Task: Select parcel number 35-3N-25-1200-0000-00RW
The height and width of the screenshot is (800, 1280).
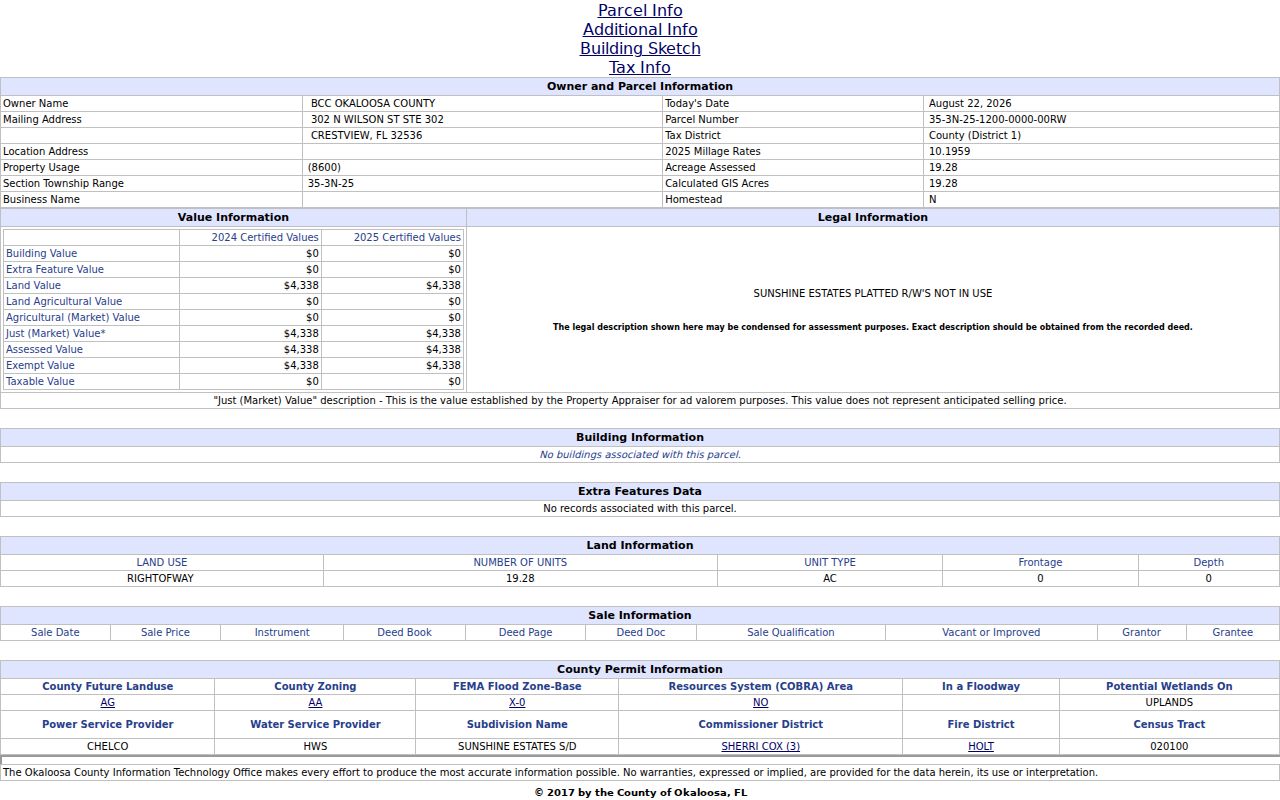Action: [x=997, y=119]
